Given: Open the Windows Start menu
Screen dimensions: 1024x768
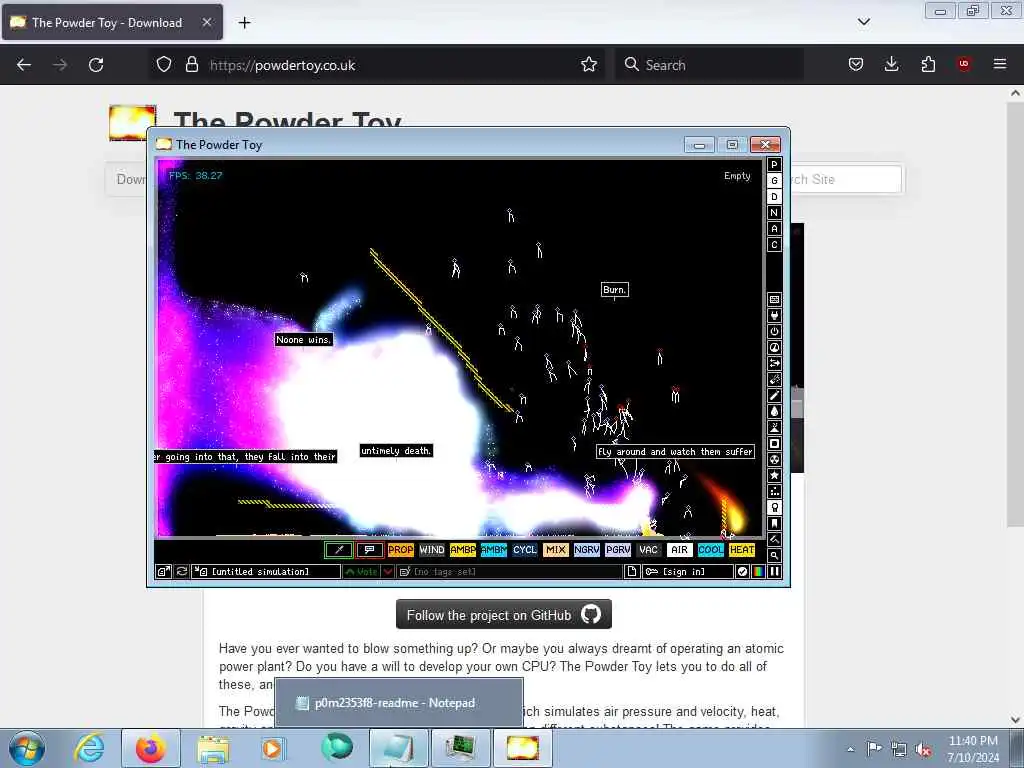Looking at the screenshot, I should tap(27, 748).
